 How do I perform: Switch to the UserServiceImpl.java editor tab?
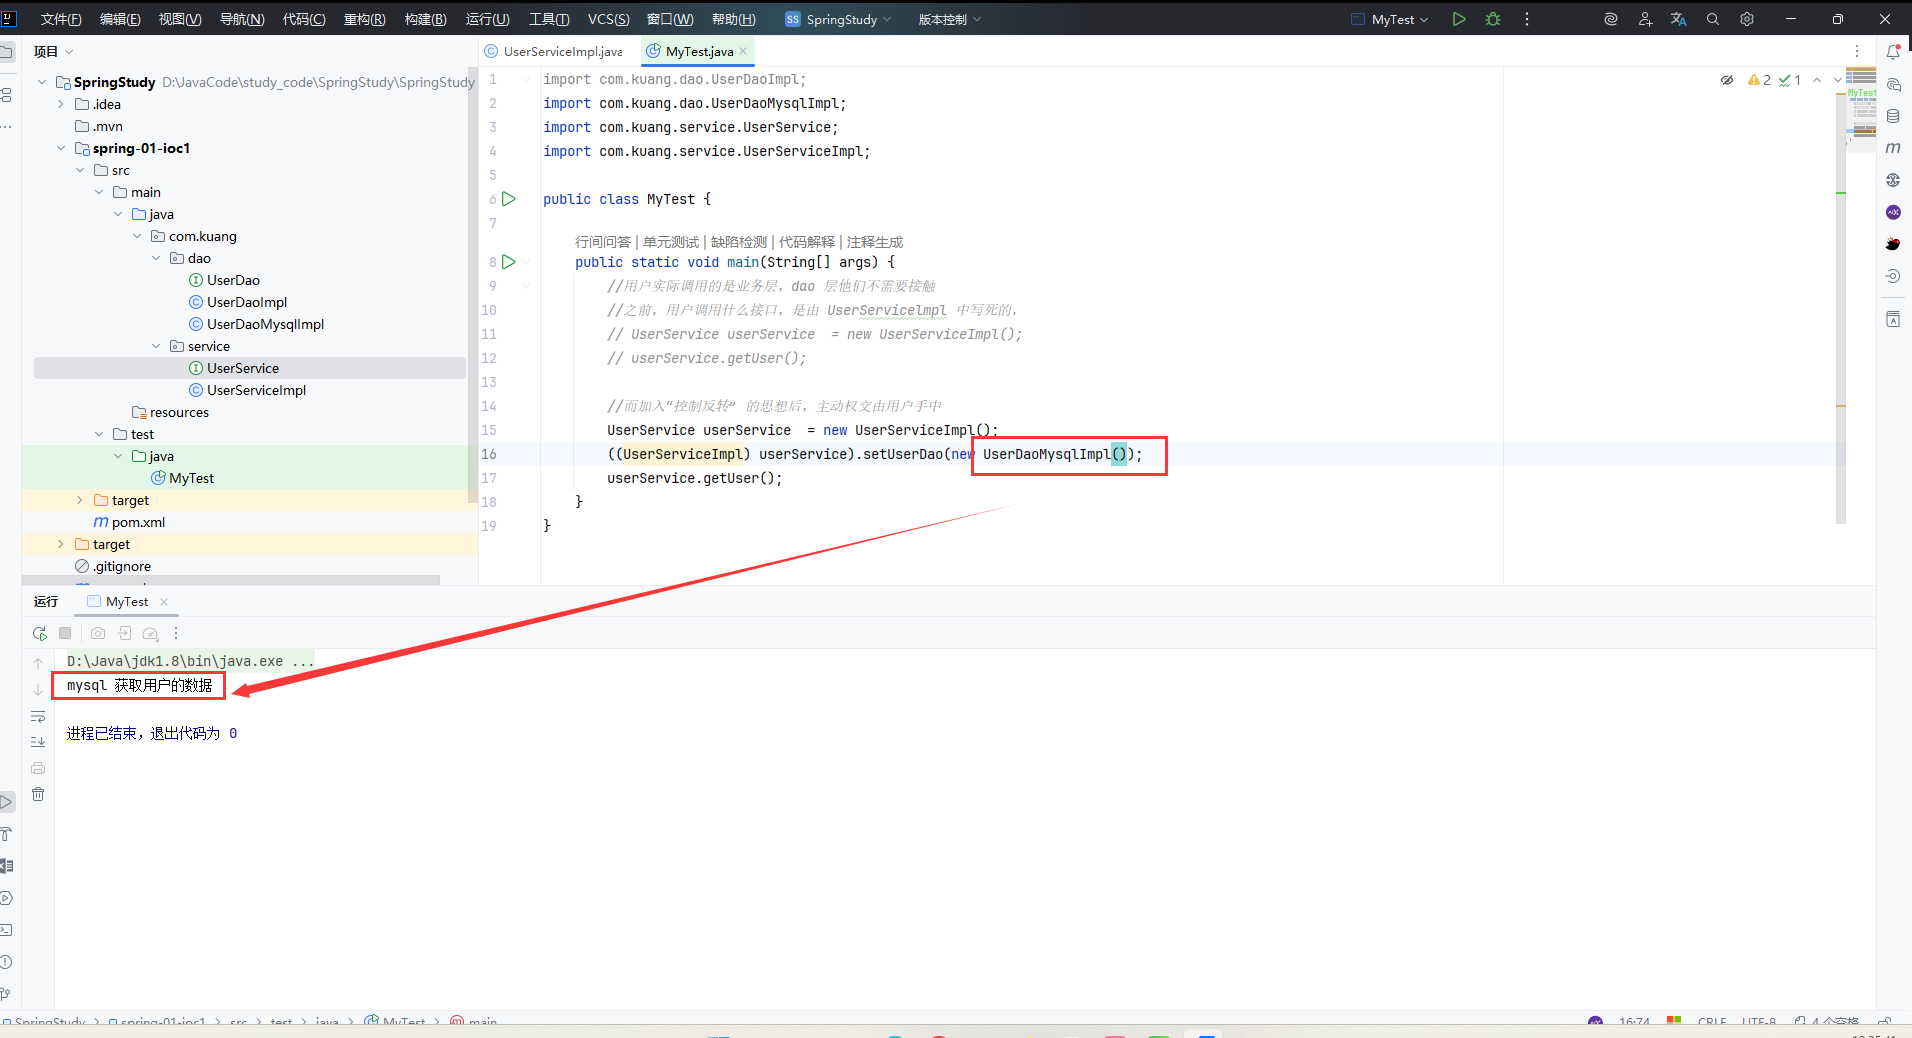coord(553,51)
